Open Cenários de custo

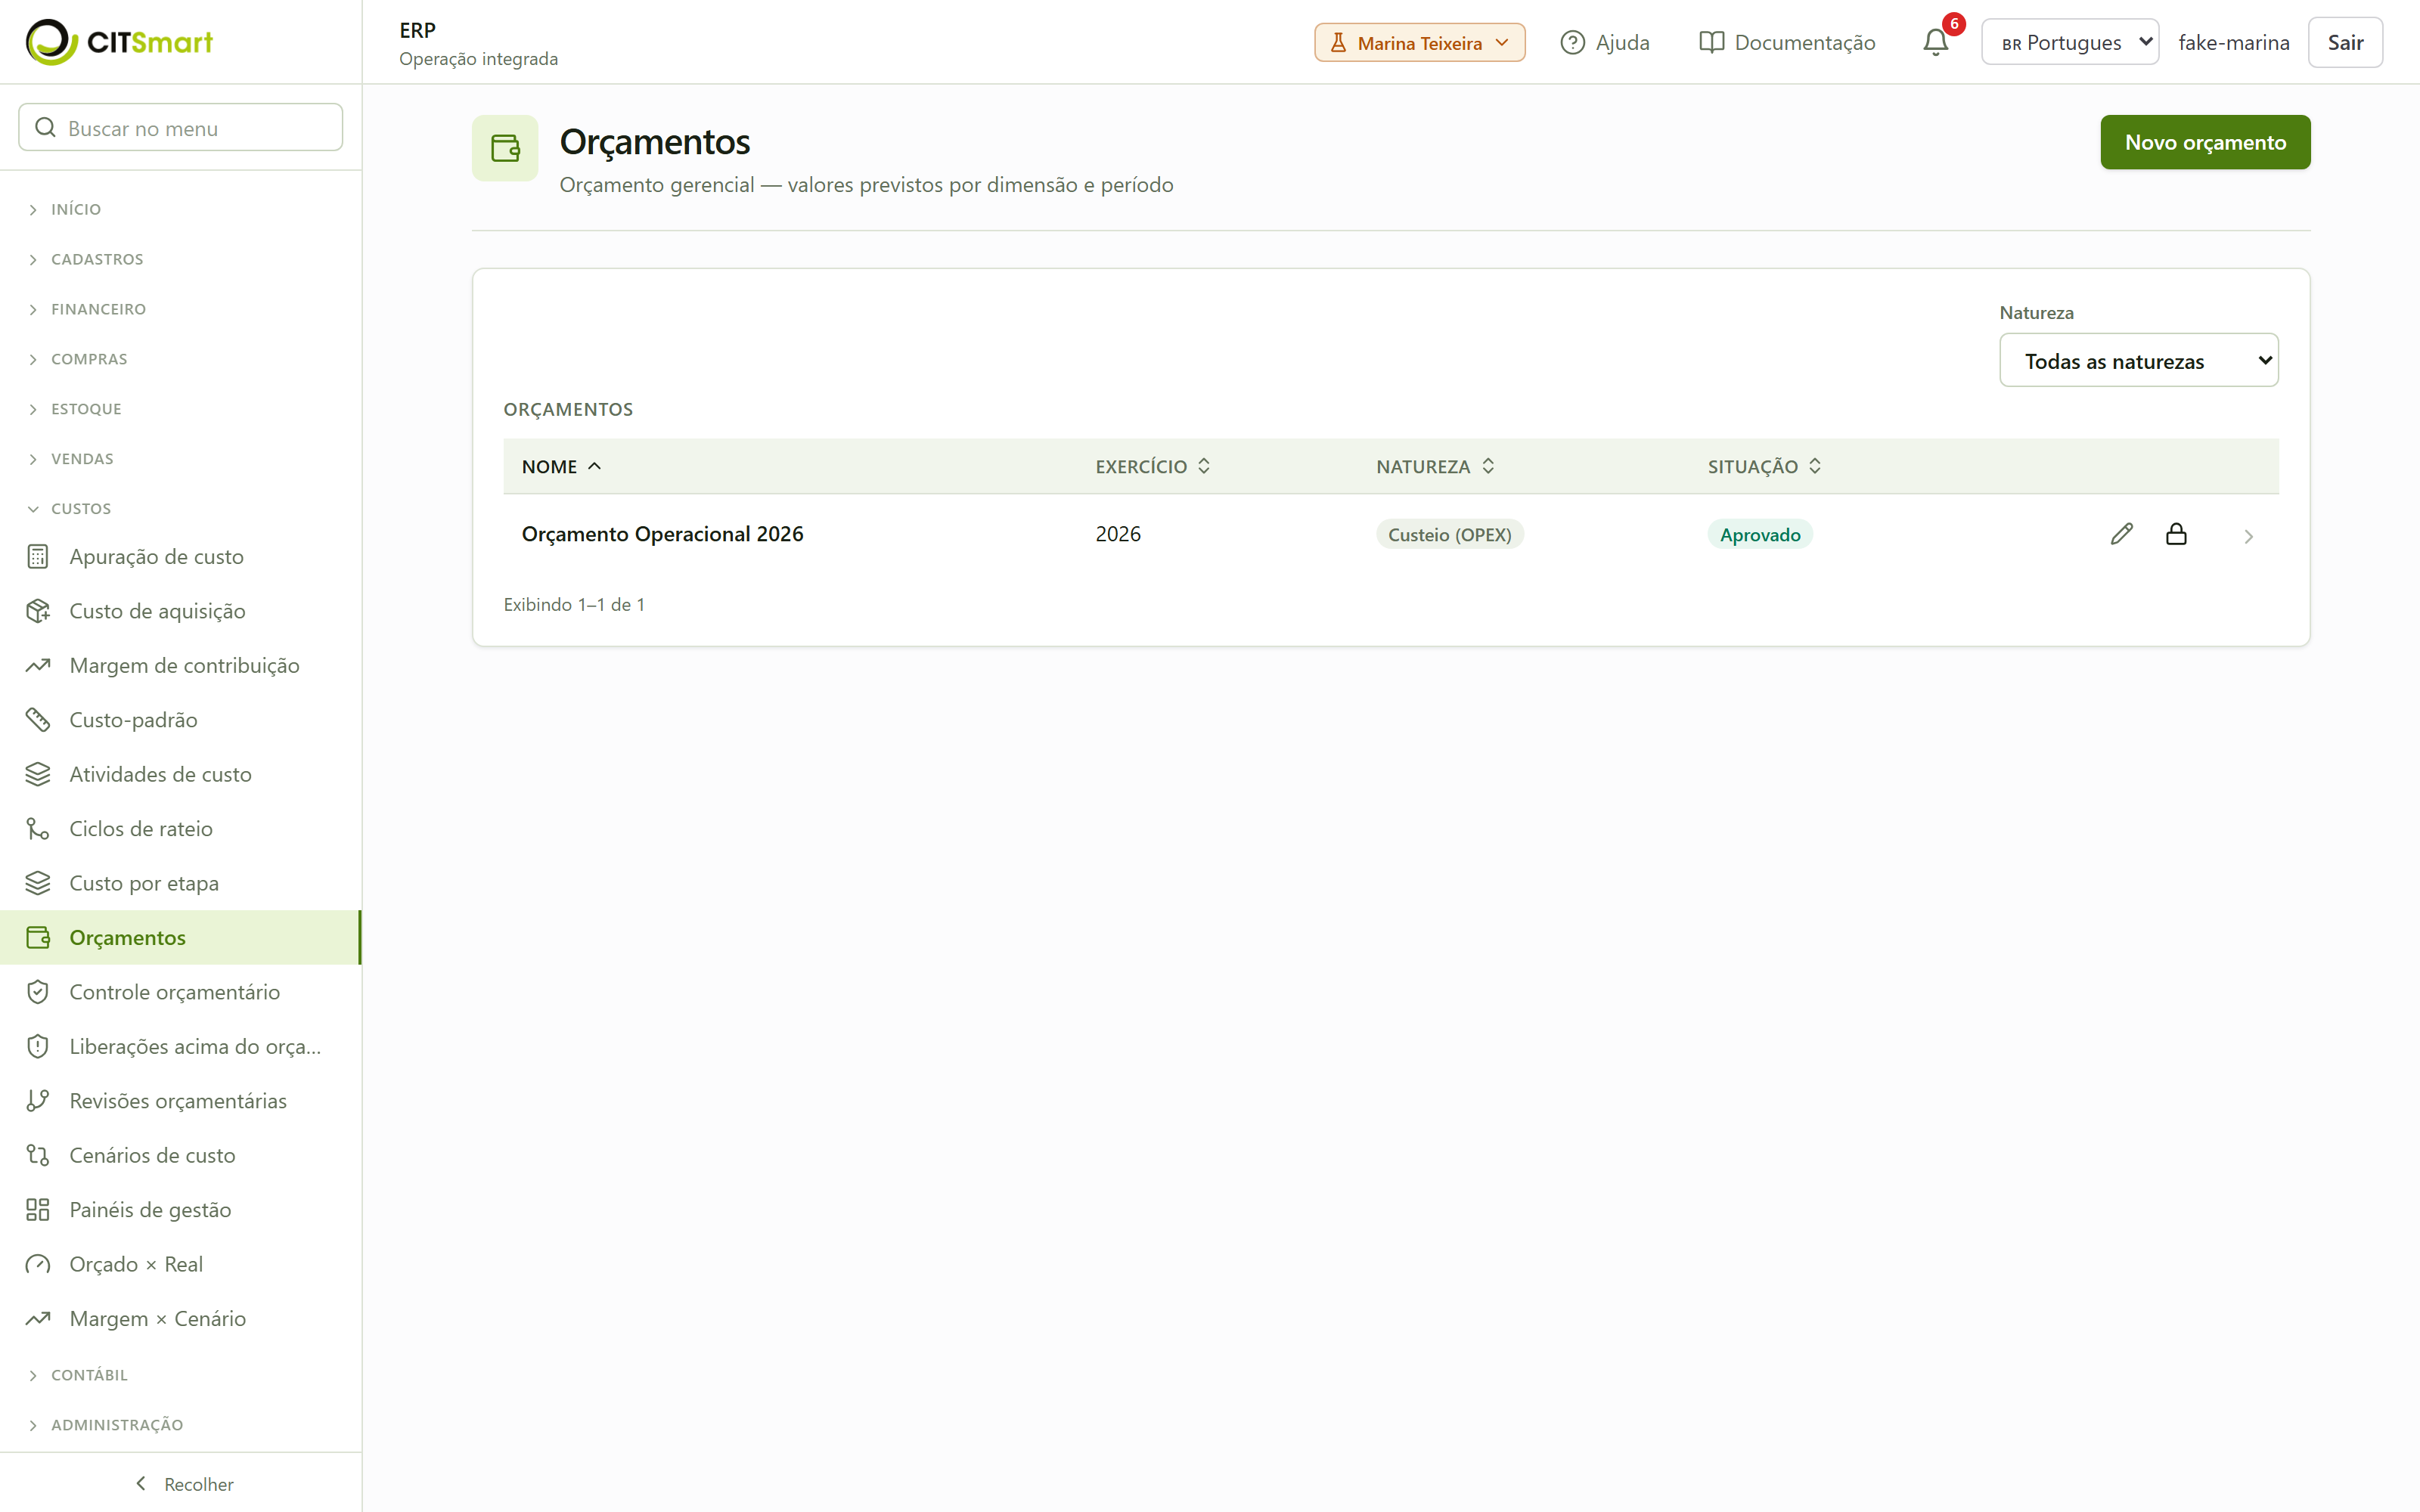click(180, 1155)
